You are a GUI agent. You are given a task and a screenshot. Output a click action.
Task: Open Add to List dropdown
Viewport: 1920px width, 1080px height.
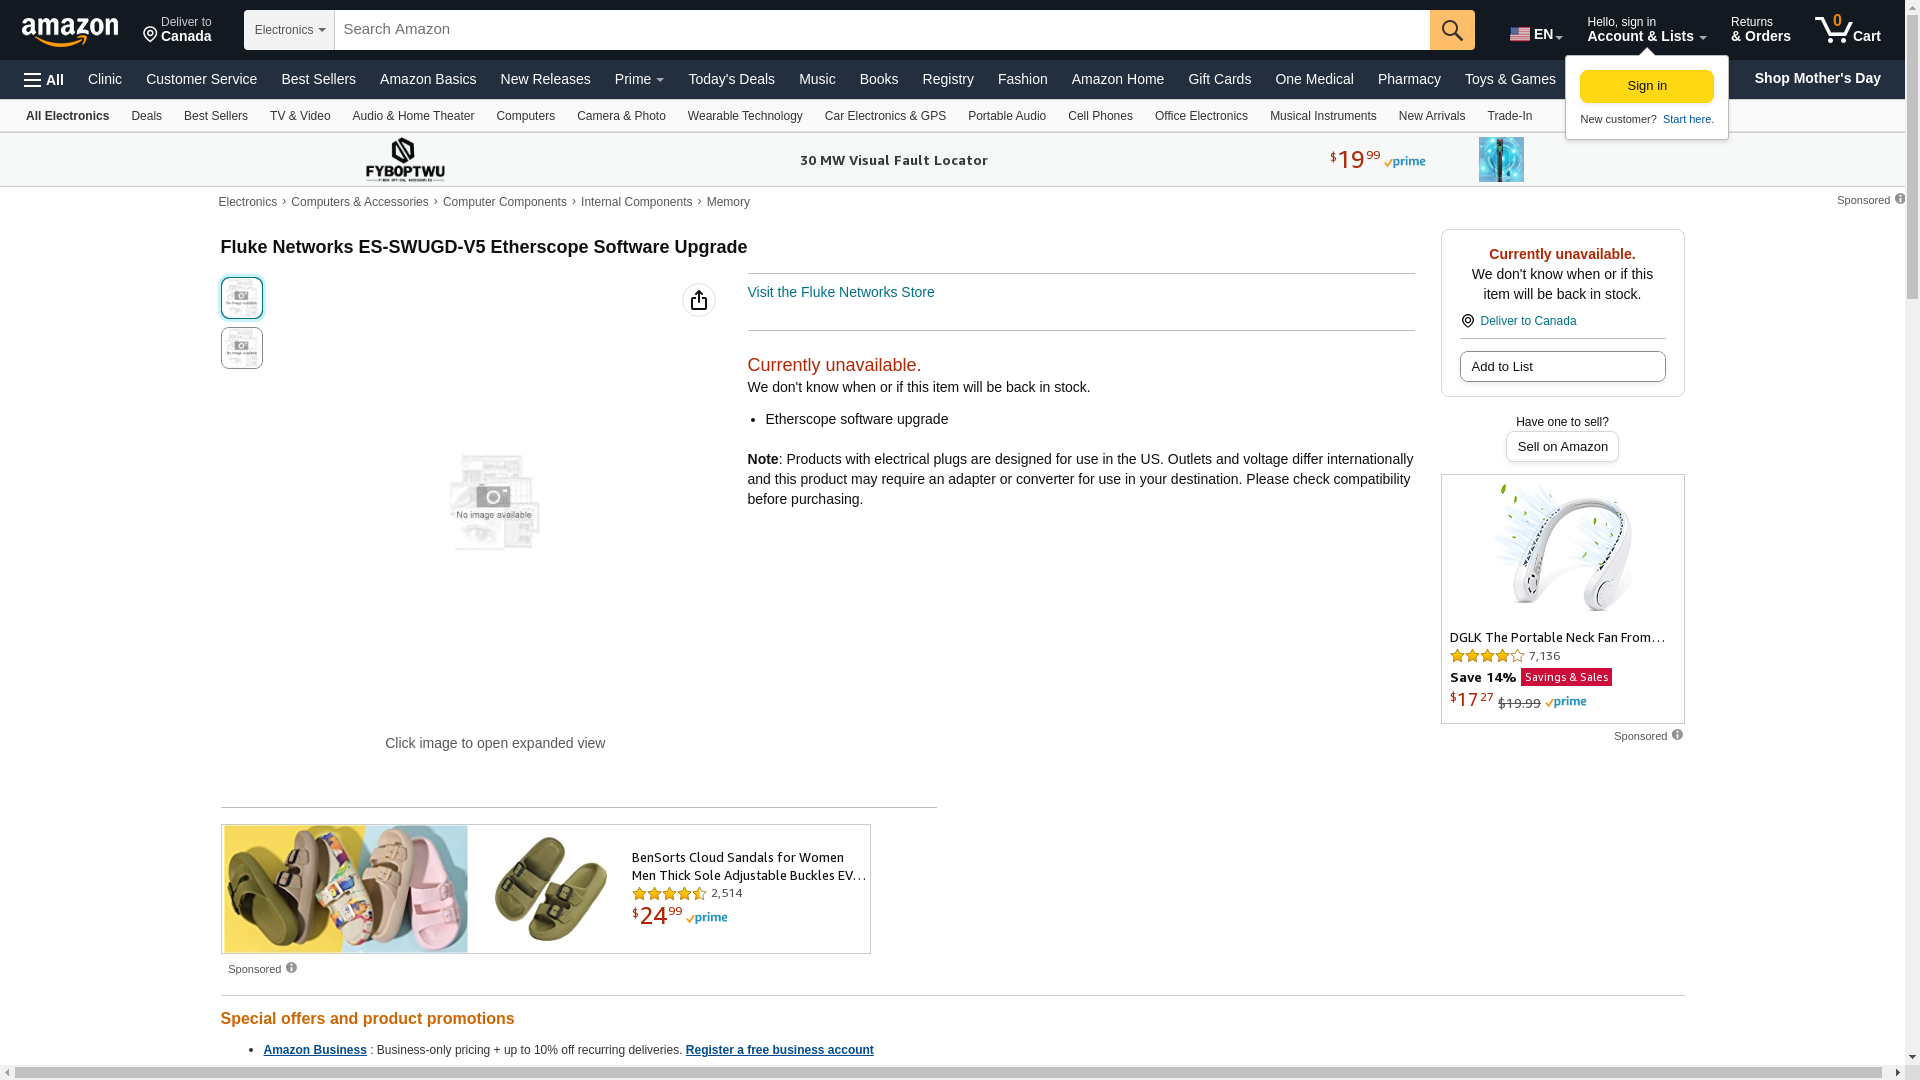1562,367
